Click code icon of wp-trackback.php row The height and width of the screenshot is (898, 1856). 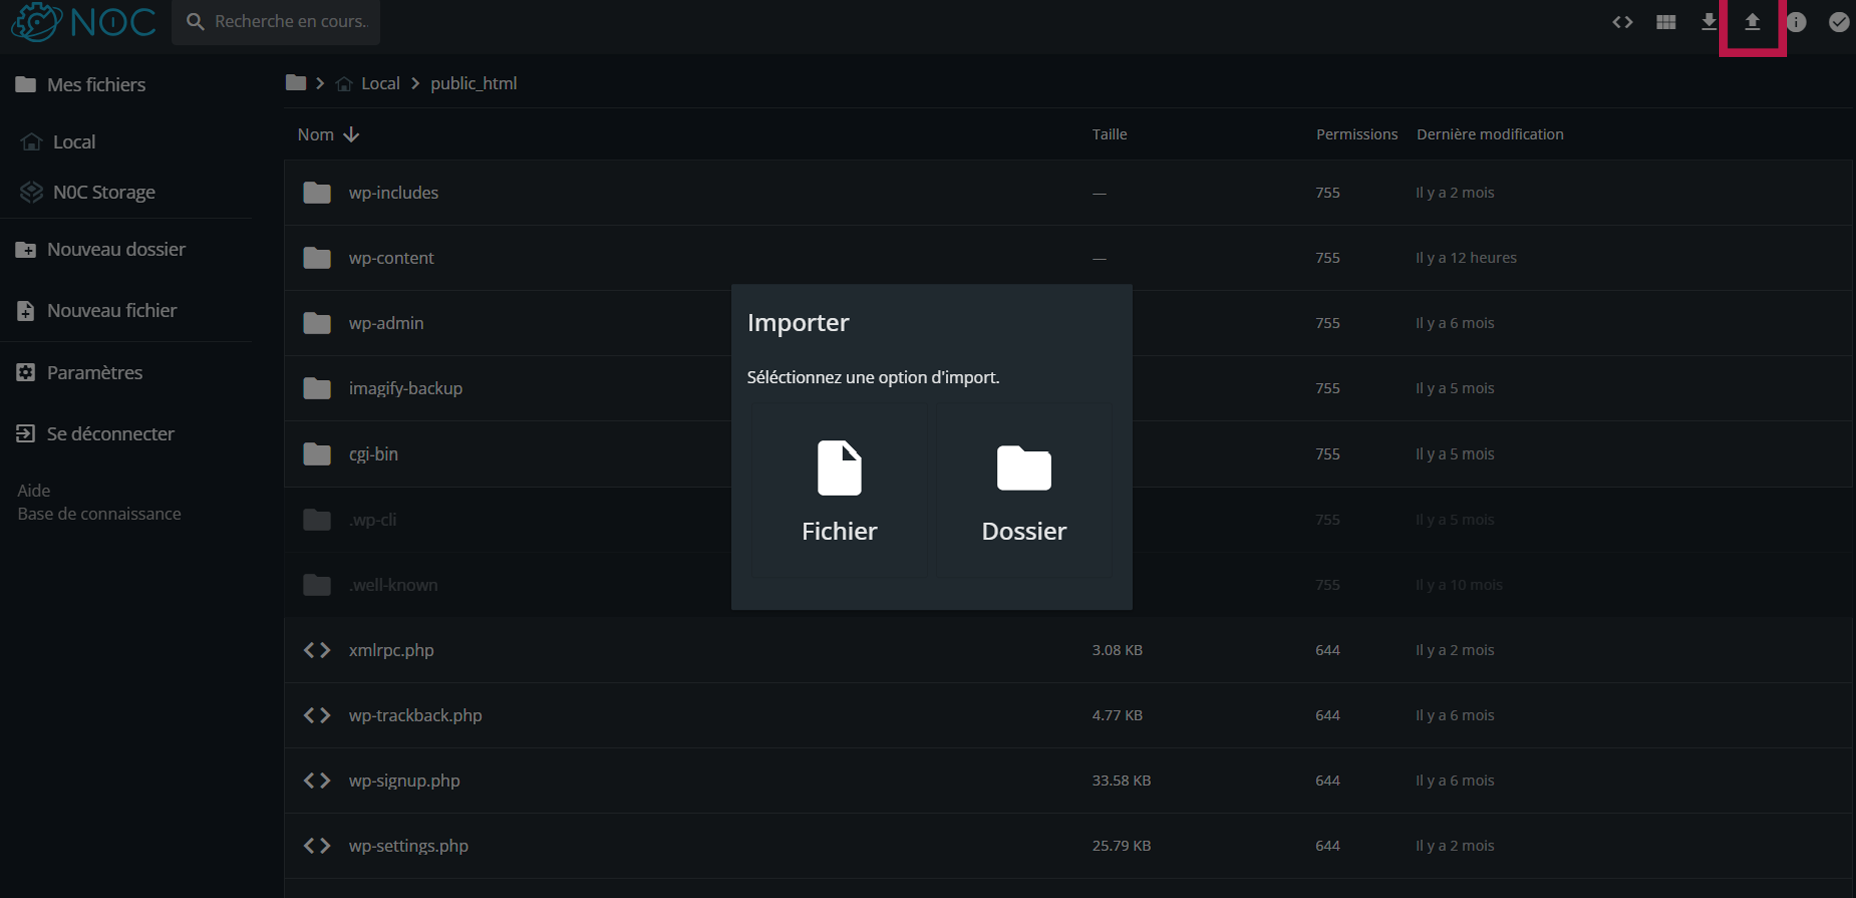[x=317, y=715]
